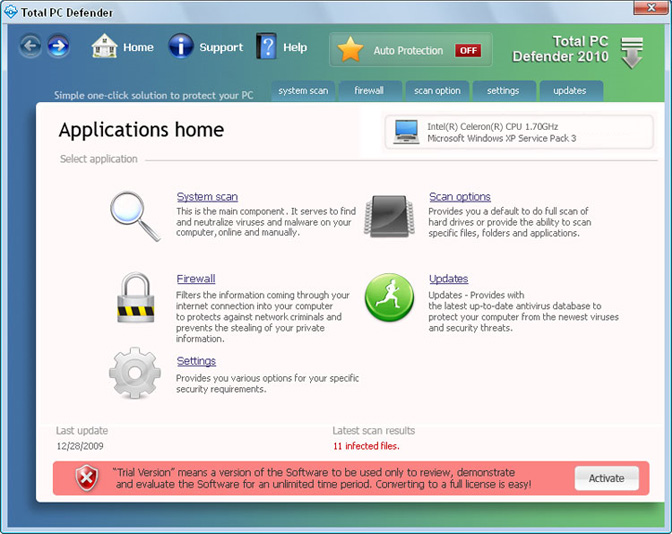This screenshot has height=534, width=672.
Task: Open the settings tab
Action: click(503, 91)
